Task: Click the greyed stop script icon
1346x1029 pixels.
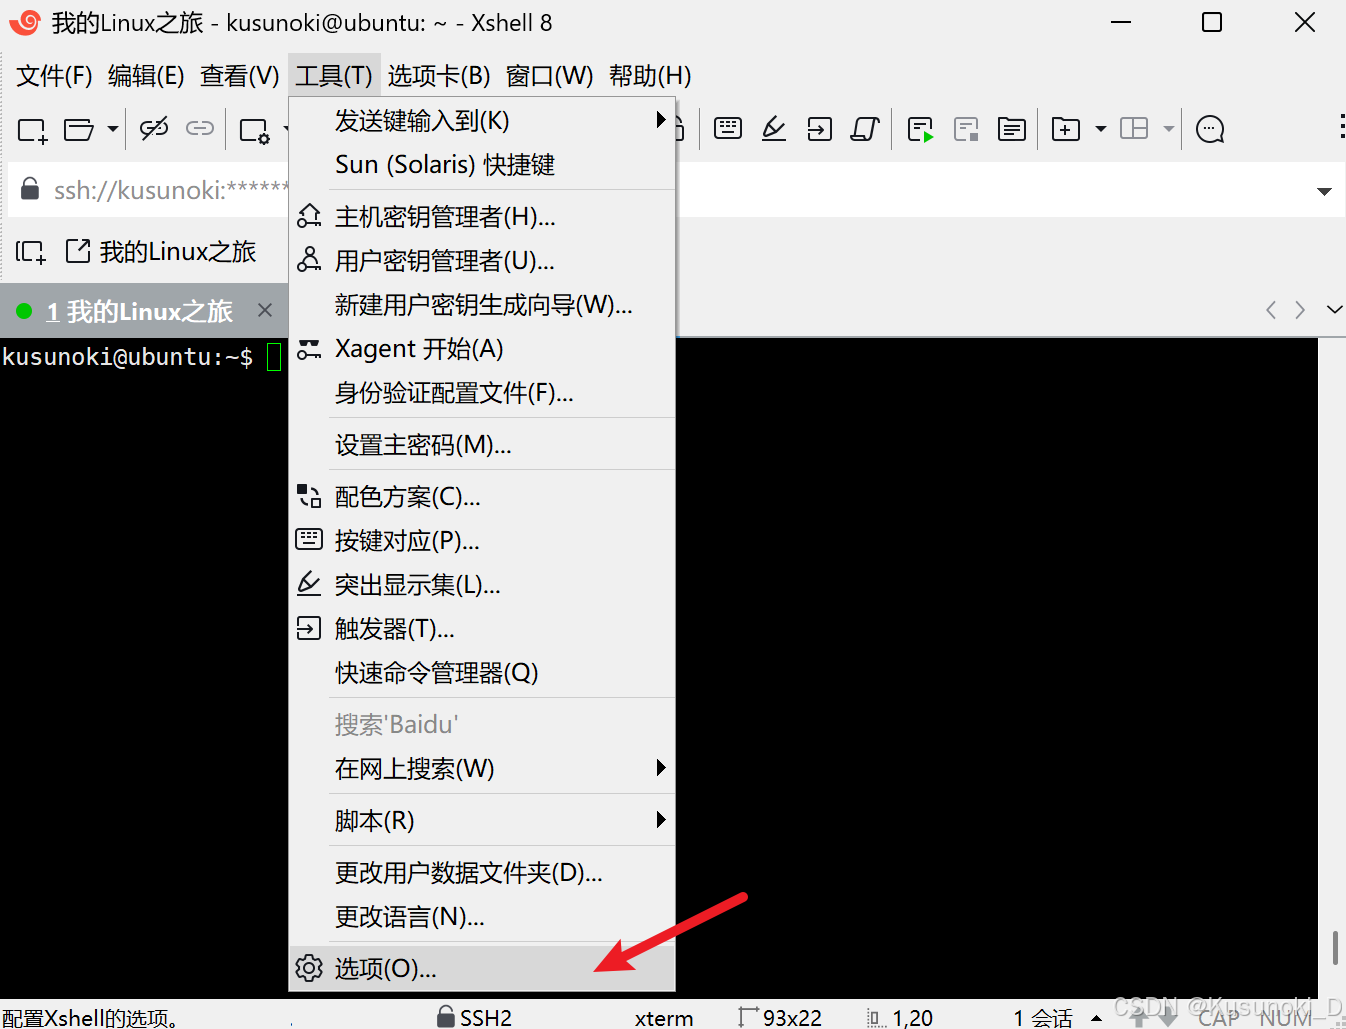Action: pyautogui.click(x=966, y=129)
